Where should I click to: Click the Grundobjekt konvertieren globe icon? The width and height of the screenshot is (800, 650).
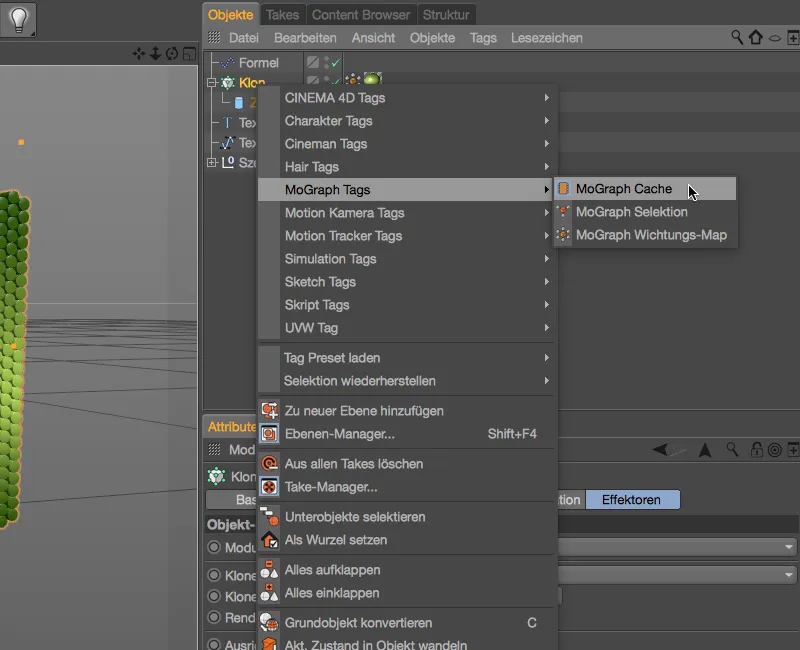click(x=268, y=621)
